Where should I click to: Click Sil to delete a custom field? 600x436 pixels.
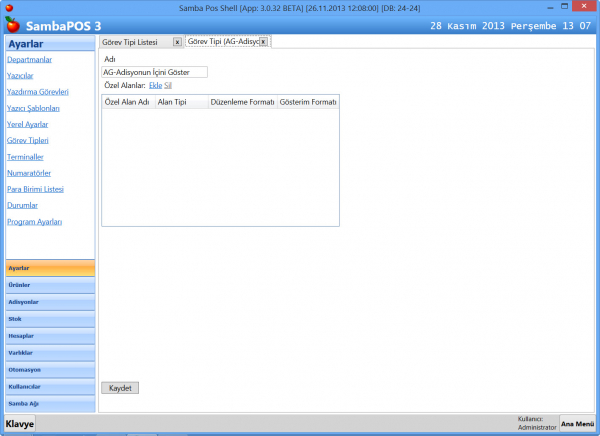click(168, 86)
